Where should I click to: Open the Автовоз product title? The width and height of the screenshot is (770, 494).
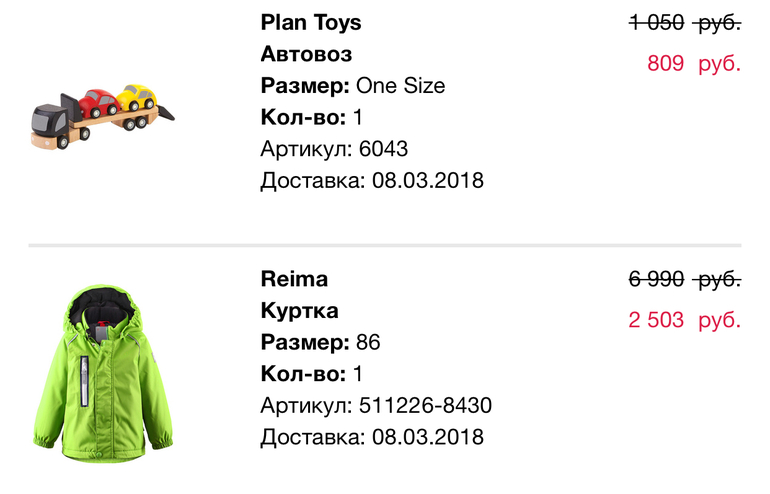[306, 54]
